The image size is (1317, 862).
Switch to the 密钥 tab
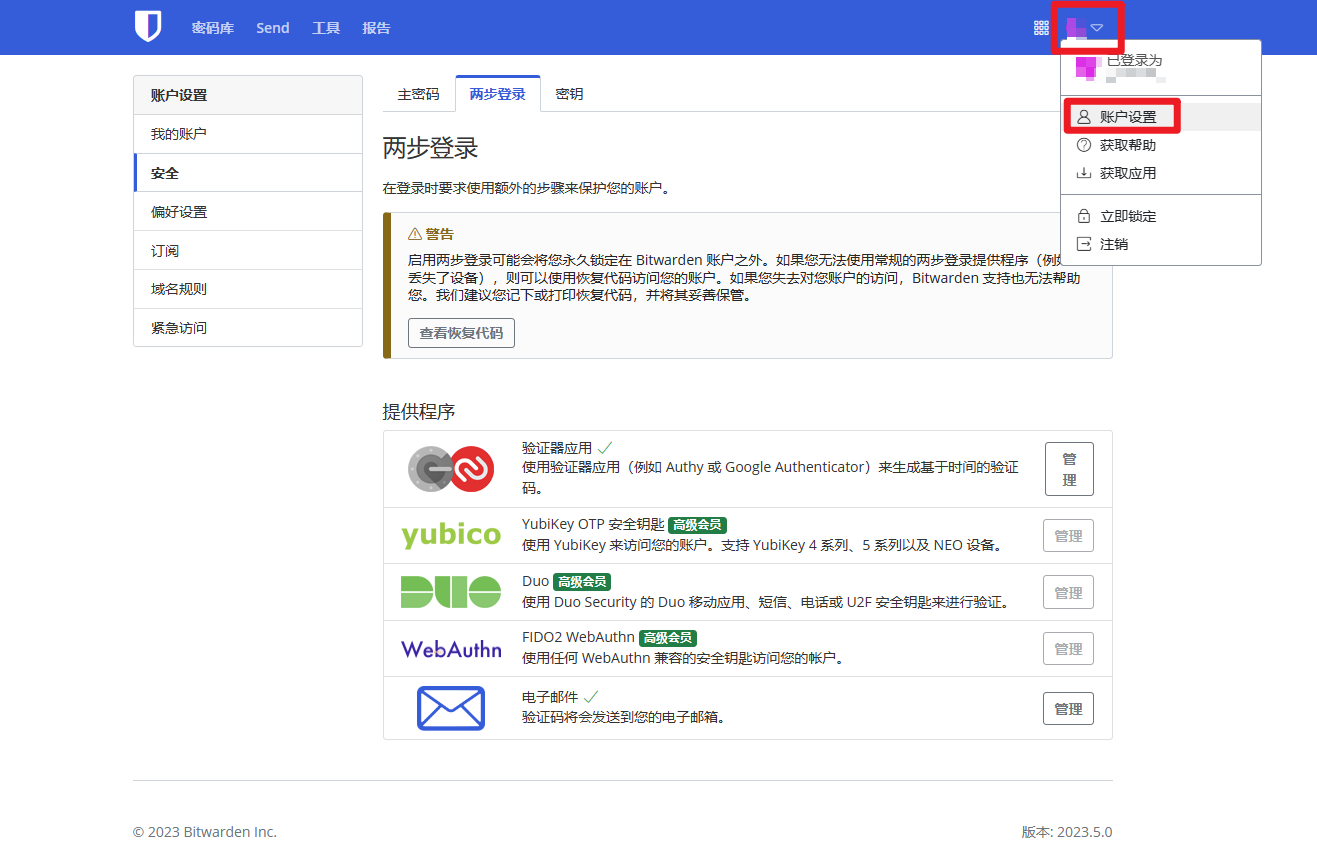[x=569, y=94]
